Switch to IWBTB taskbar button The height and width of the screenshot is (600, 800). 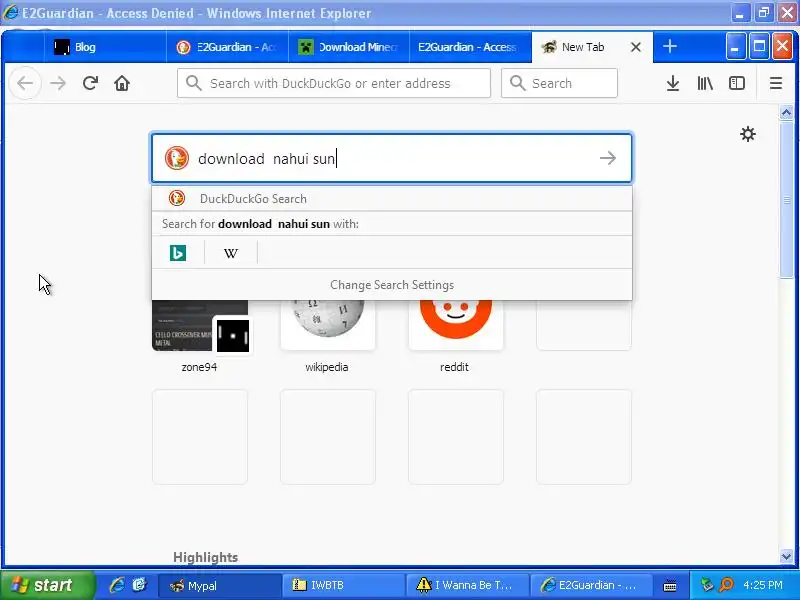click(342, 585)
